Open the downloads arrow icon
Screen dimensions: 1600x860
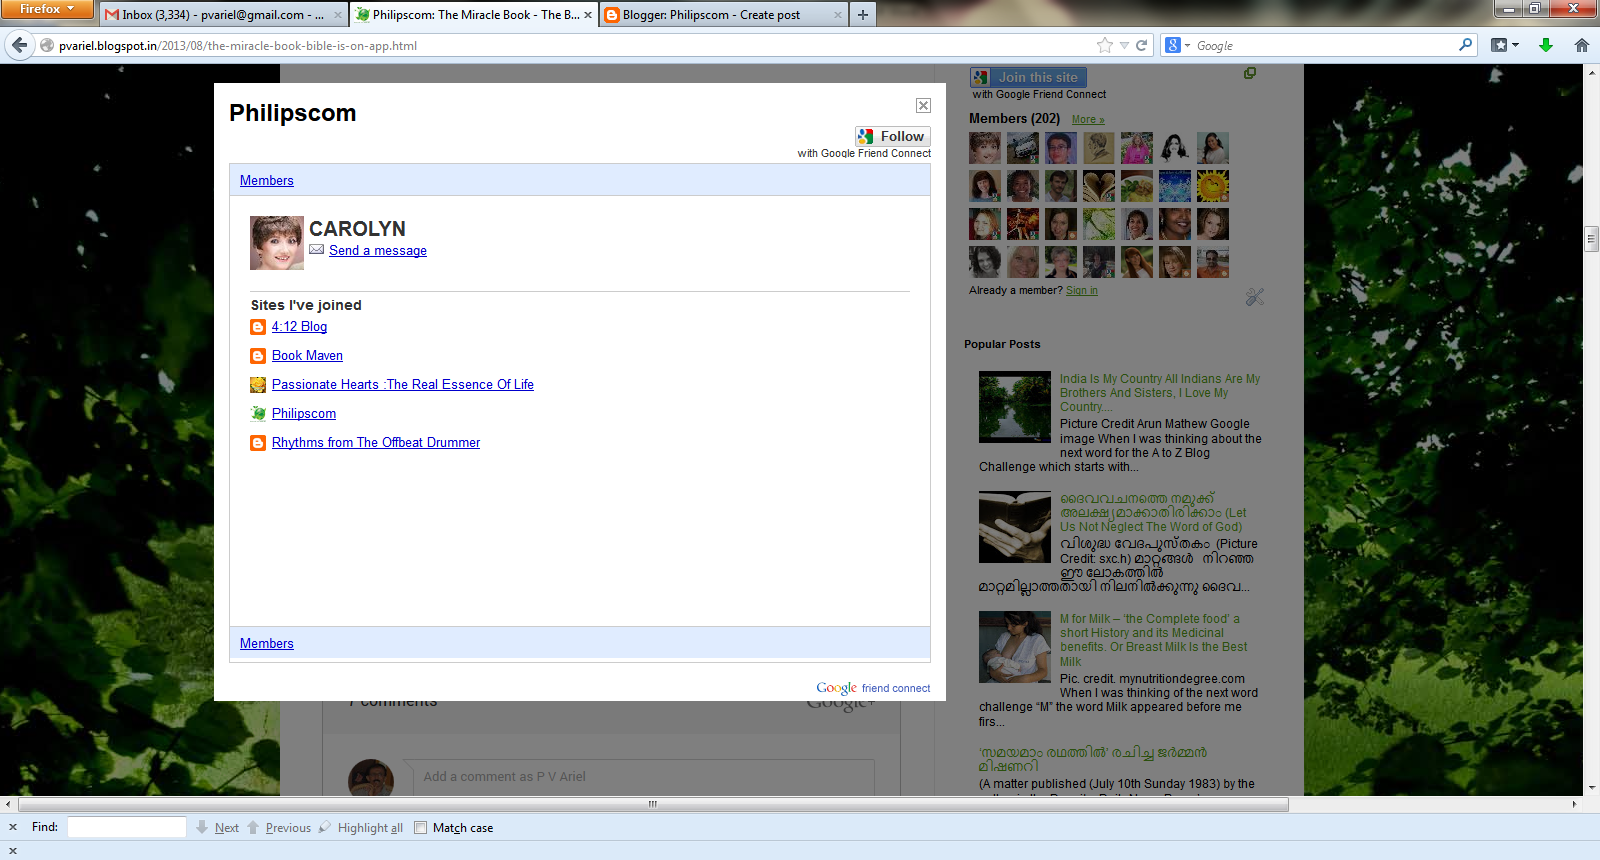(1546, 45)
